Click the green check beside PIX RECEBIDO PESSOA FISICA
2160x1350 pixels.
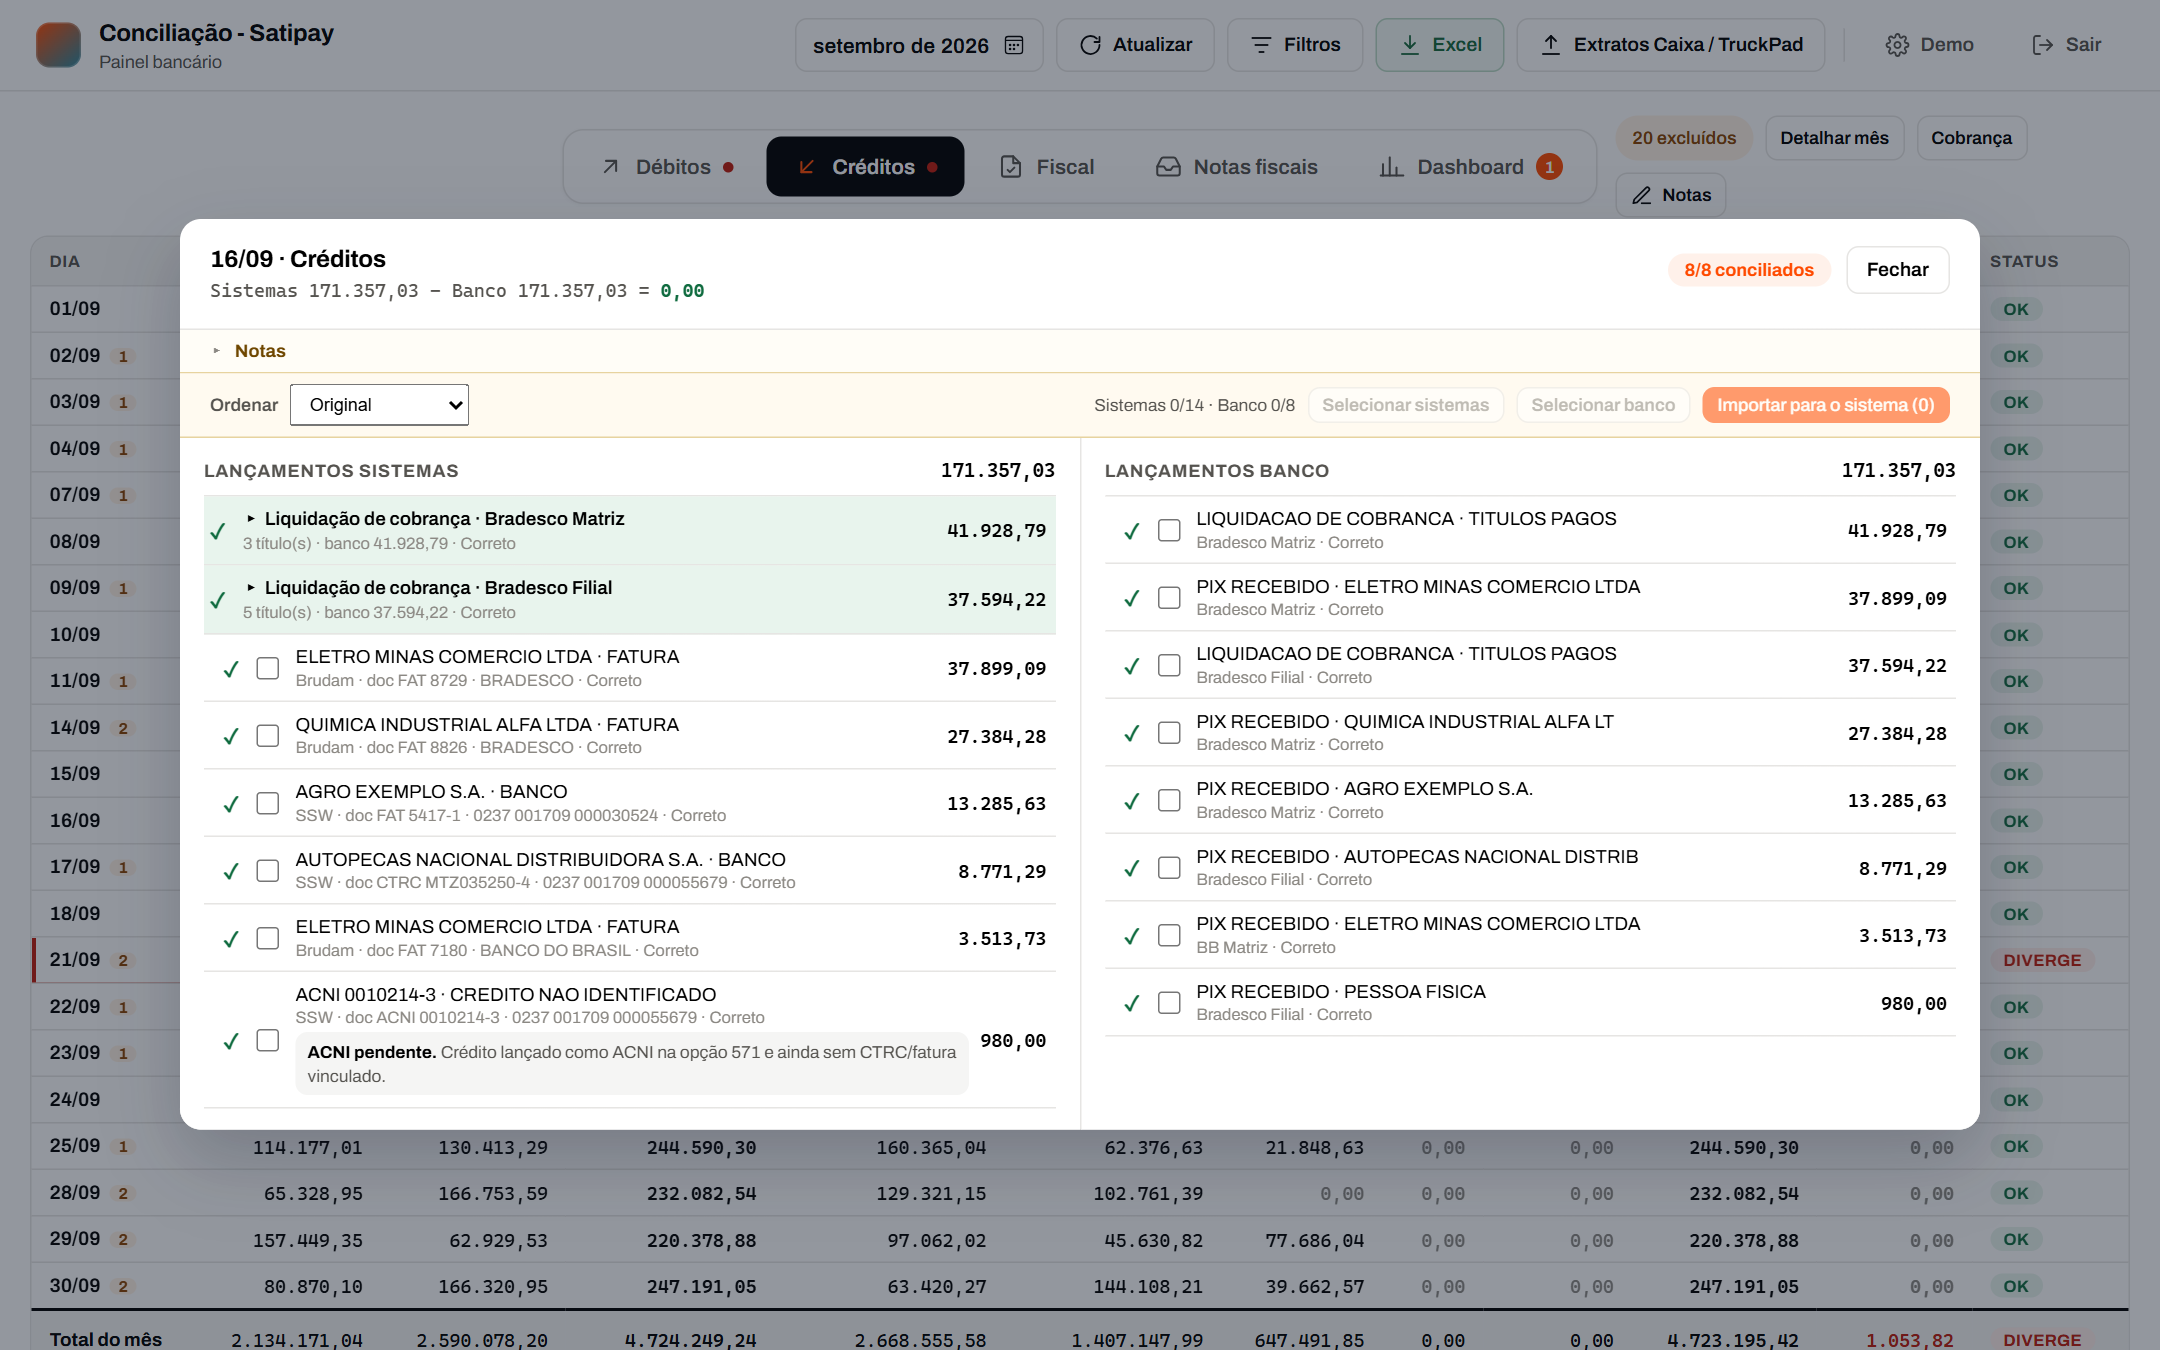coord(1132,1003)
